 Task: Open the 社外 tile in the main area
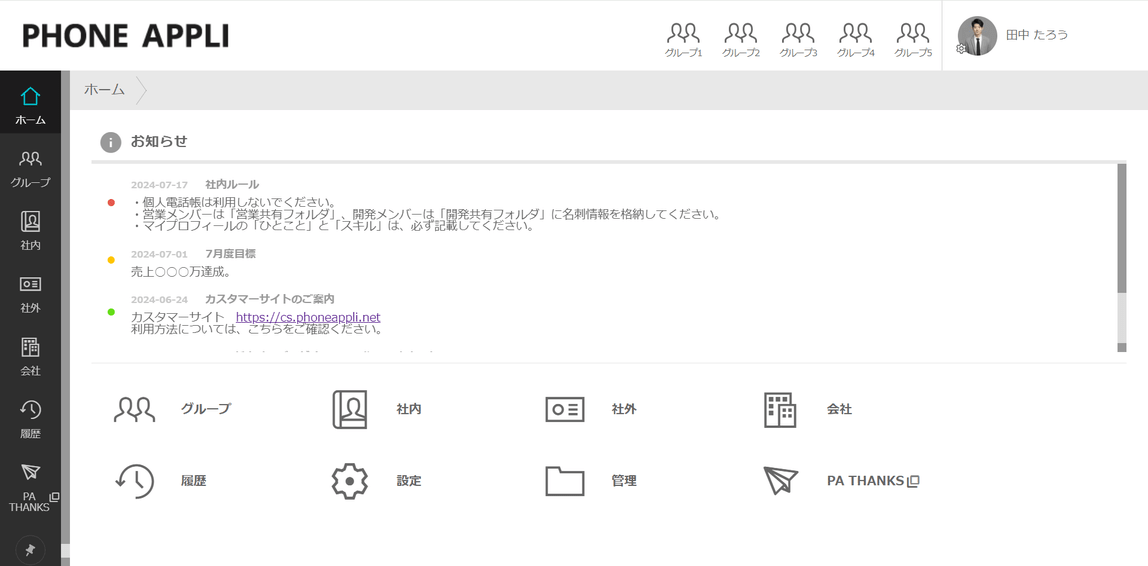pos(591,409)
